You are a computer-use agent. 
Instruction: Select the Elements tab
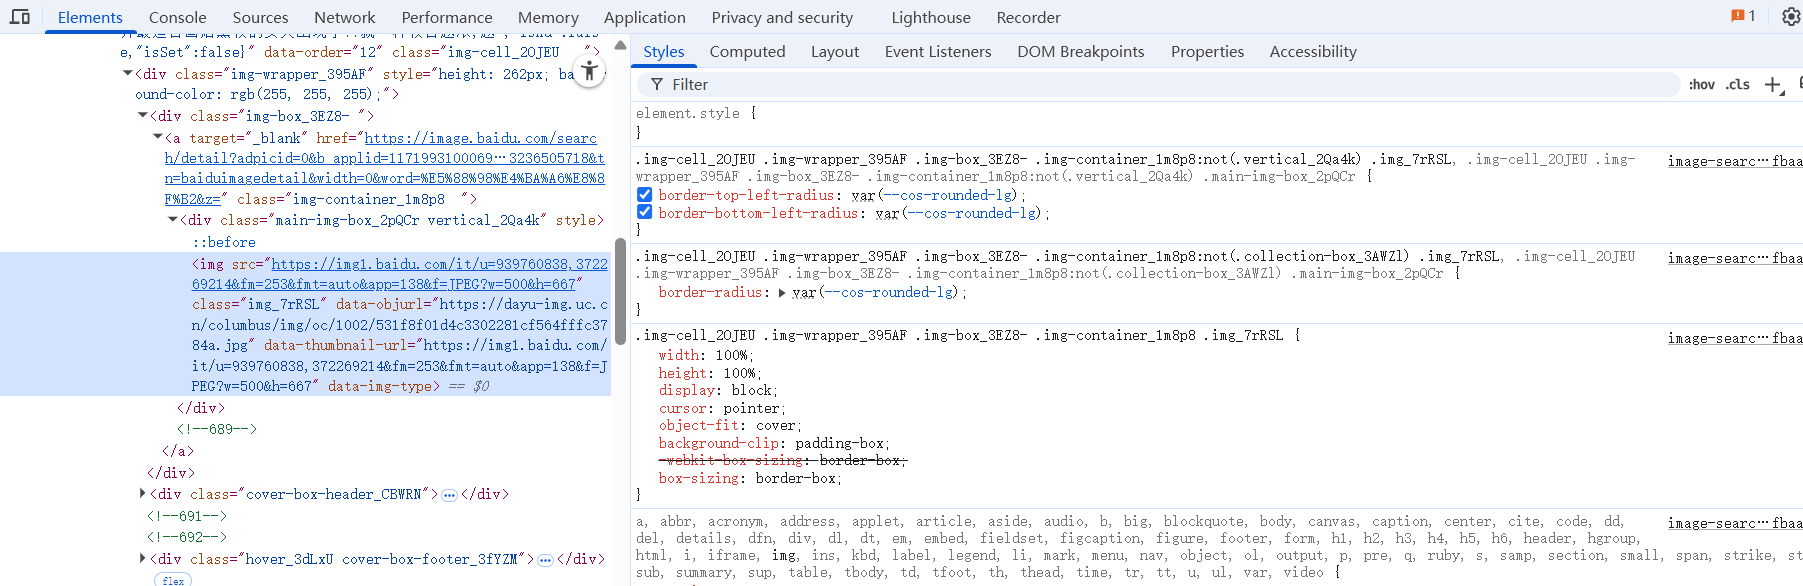coord(90,17)
